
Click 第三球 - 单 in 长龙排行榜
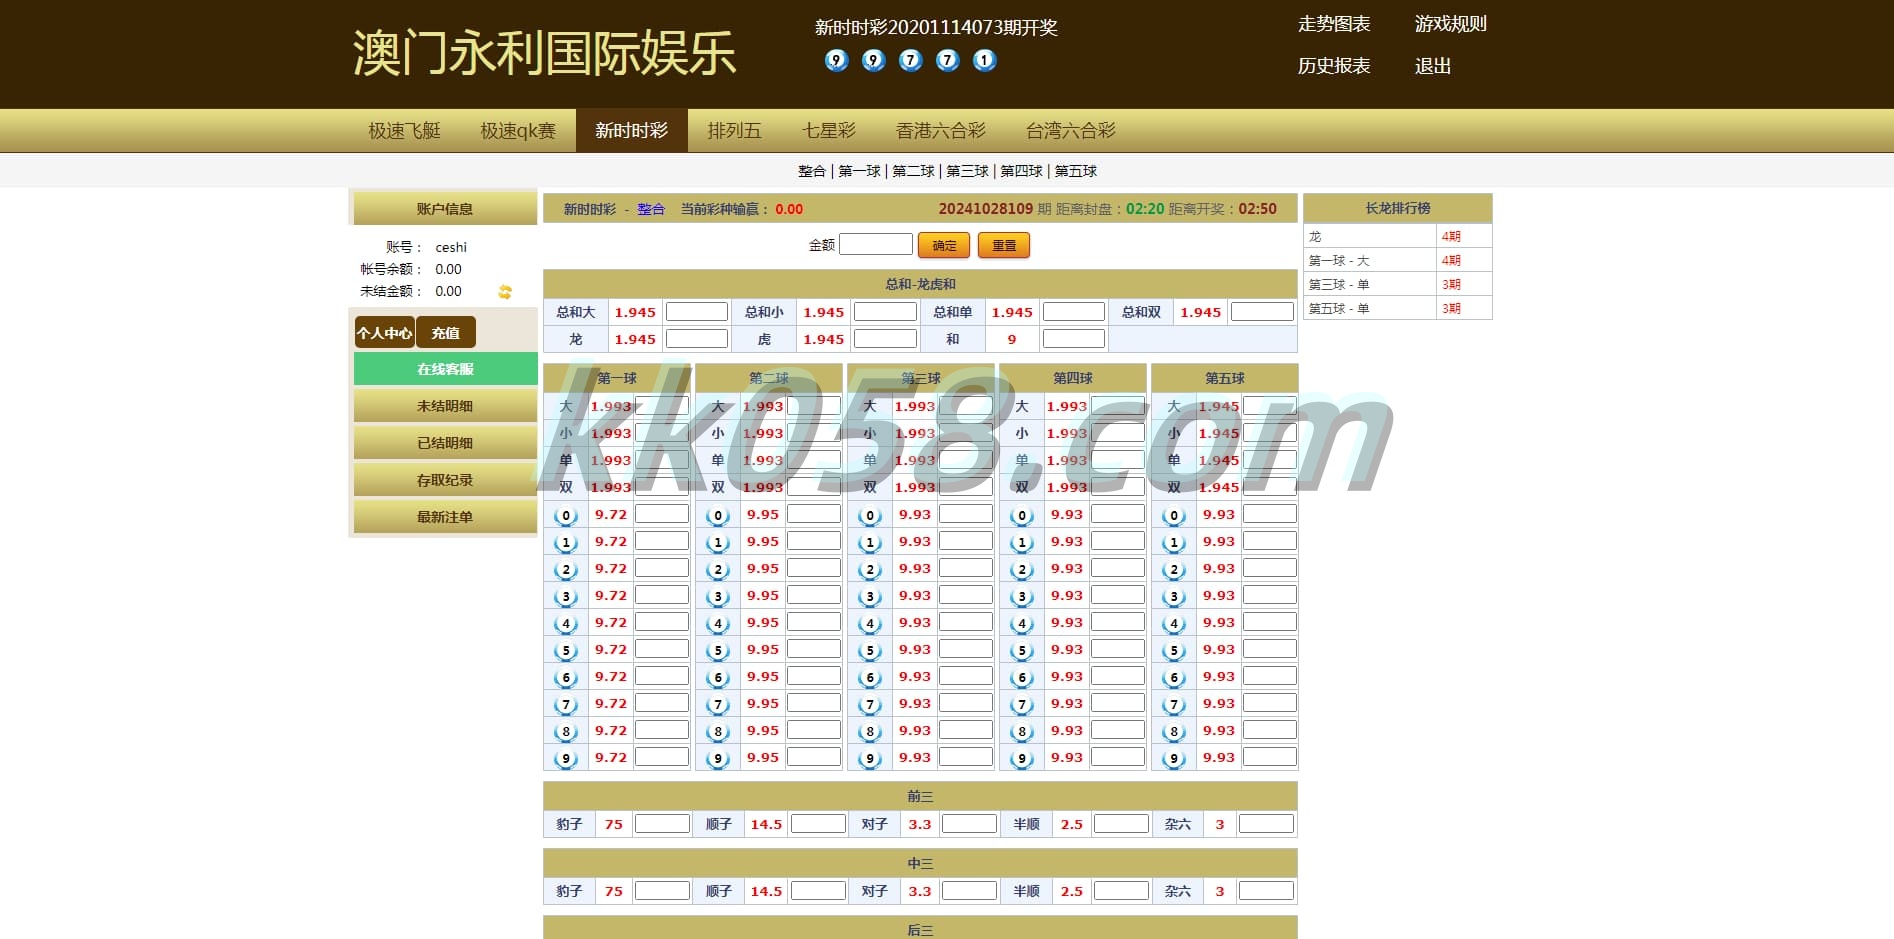[1339, 285]
